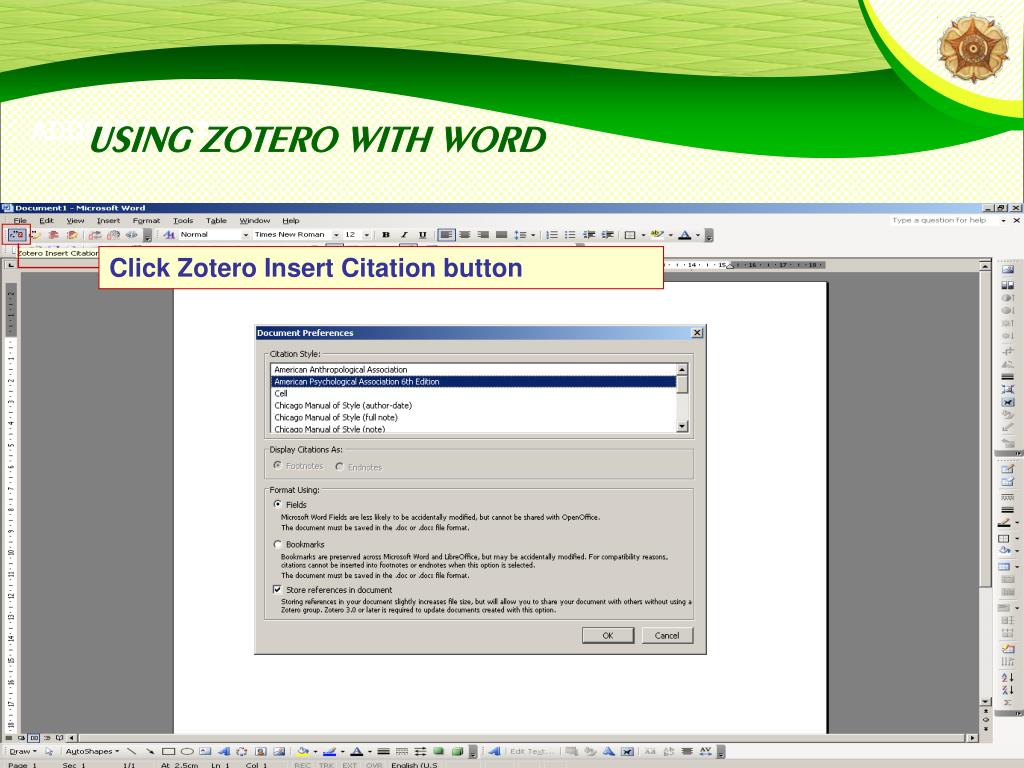1024x768 pixels.
Task: Open the Format menu
Action: 146,221
